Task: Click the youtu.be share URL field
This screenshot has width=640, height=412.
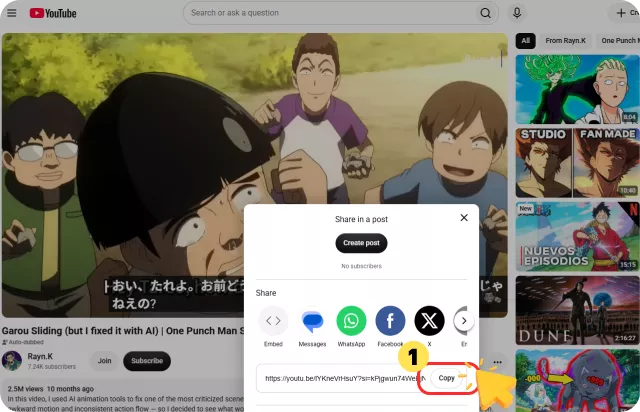Action: pos(345,379)
